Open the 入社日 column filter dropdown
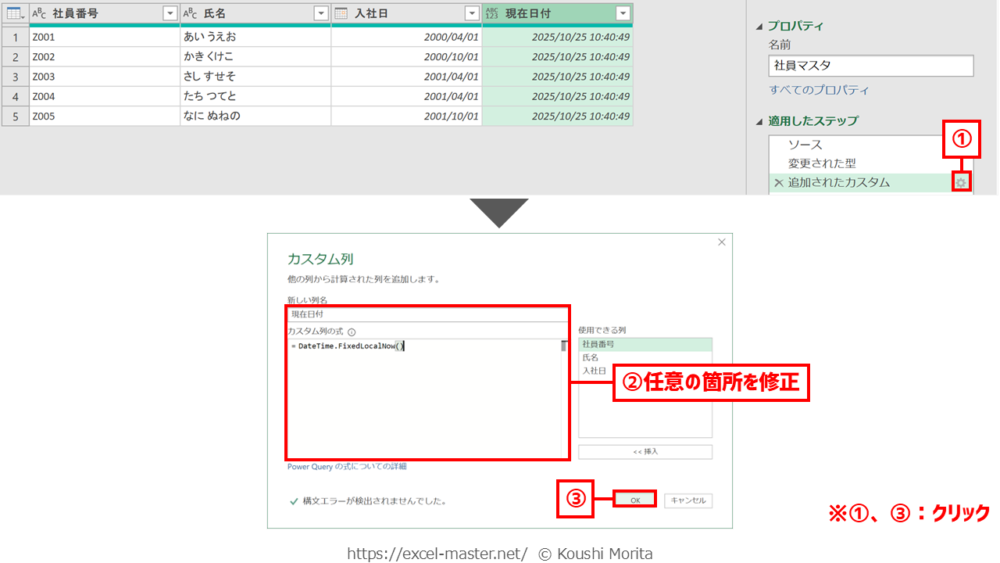Image resolution: width=1000 pixels, height=563 pixels. (471, 13)
